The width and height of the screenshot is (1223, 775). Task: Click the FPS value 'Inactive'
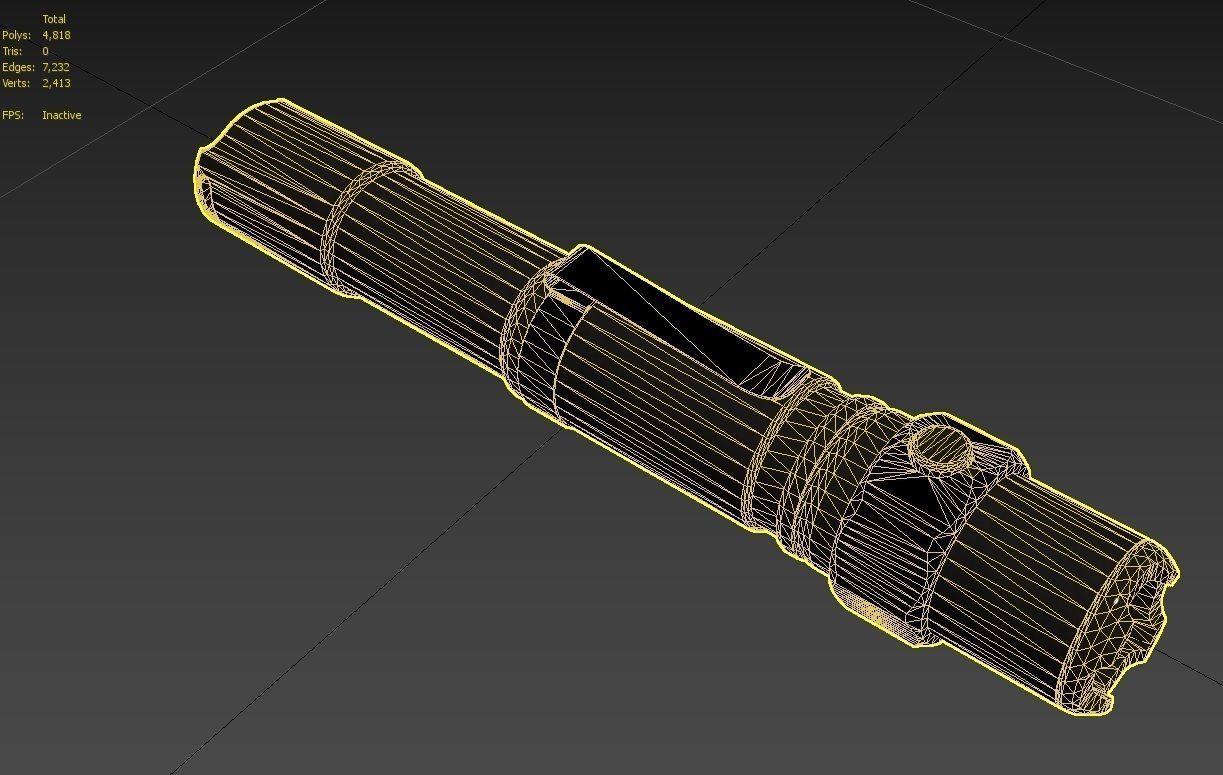(62, 115)
